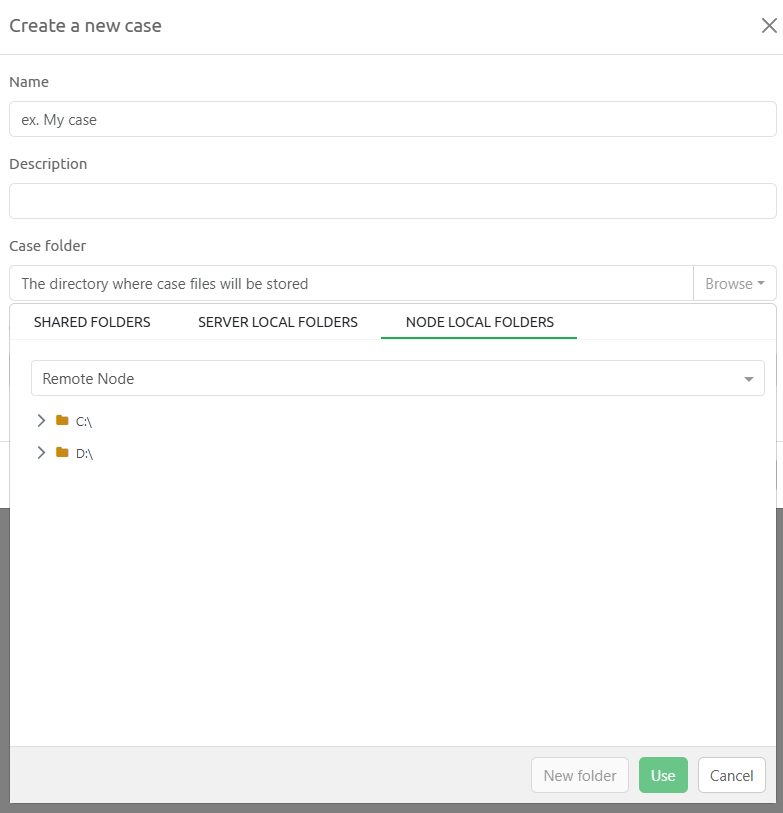Viewport: 783px width, 813px height.
Task: Select the D:\ tree item label
Action: coord(83,452)
